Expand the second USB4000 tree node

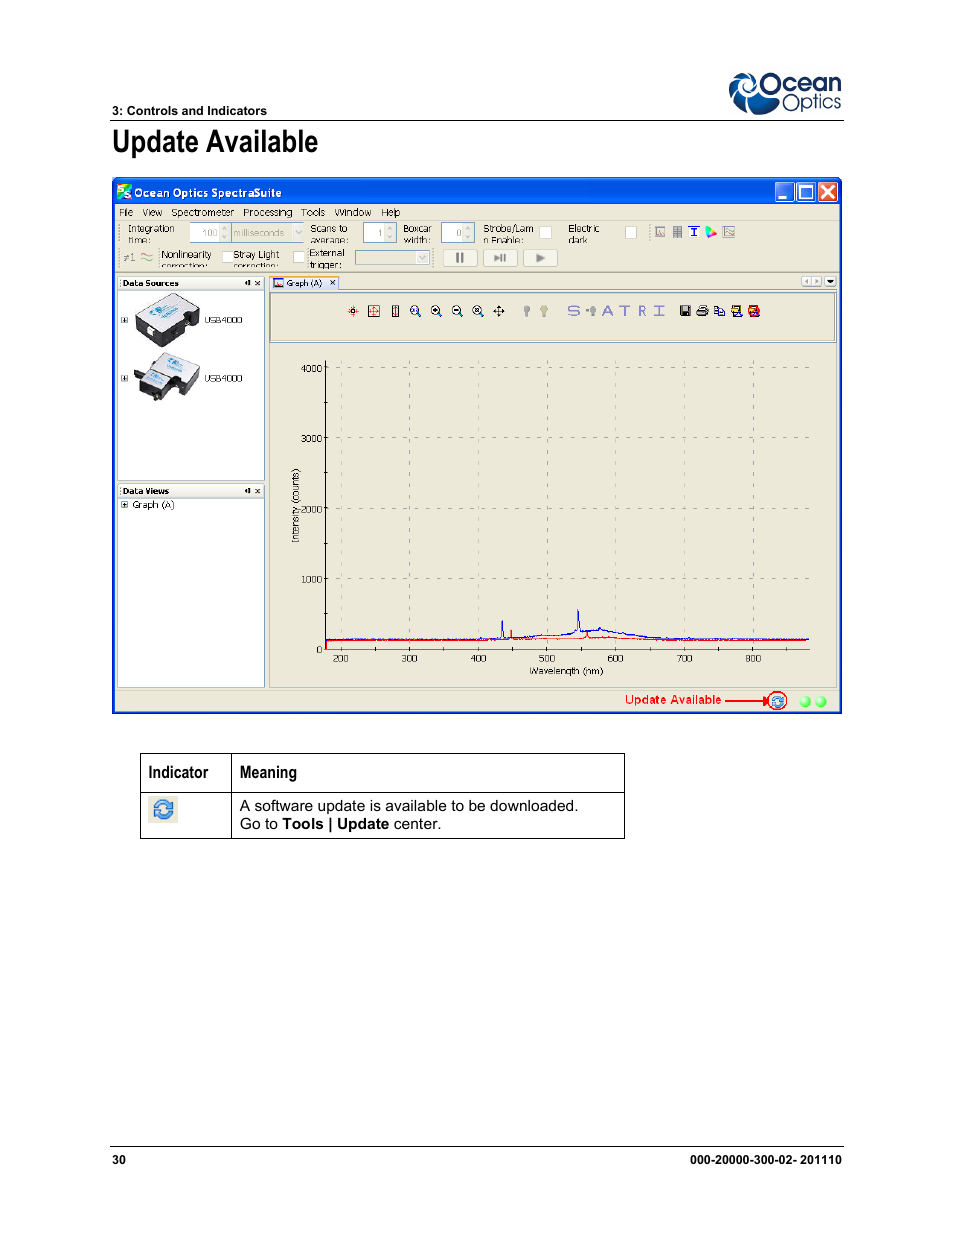124,379
